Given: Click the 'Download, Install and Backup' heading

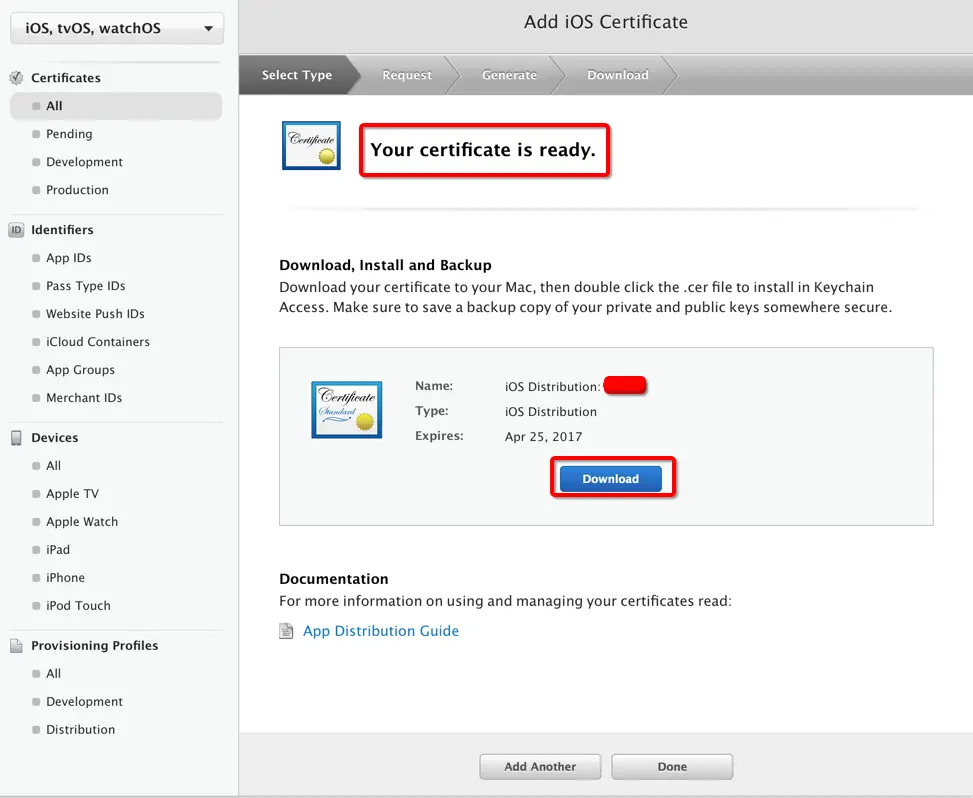Looking at the screenshot, I should pos(385,266).
